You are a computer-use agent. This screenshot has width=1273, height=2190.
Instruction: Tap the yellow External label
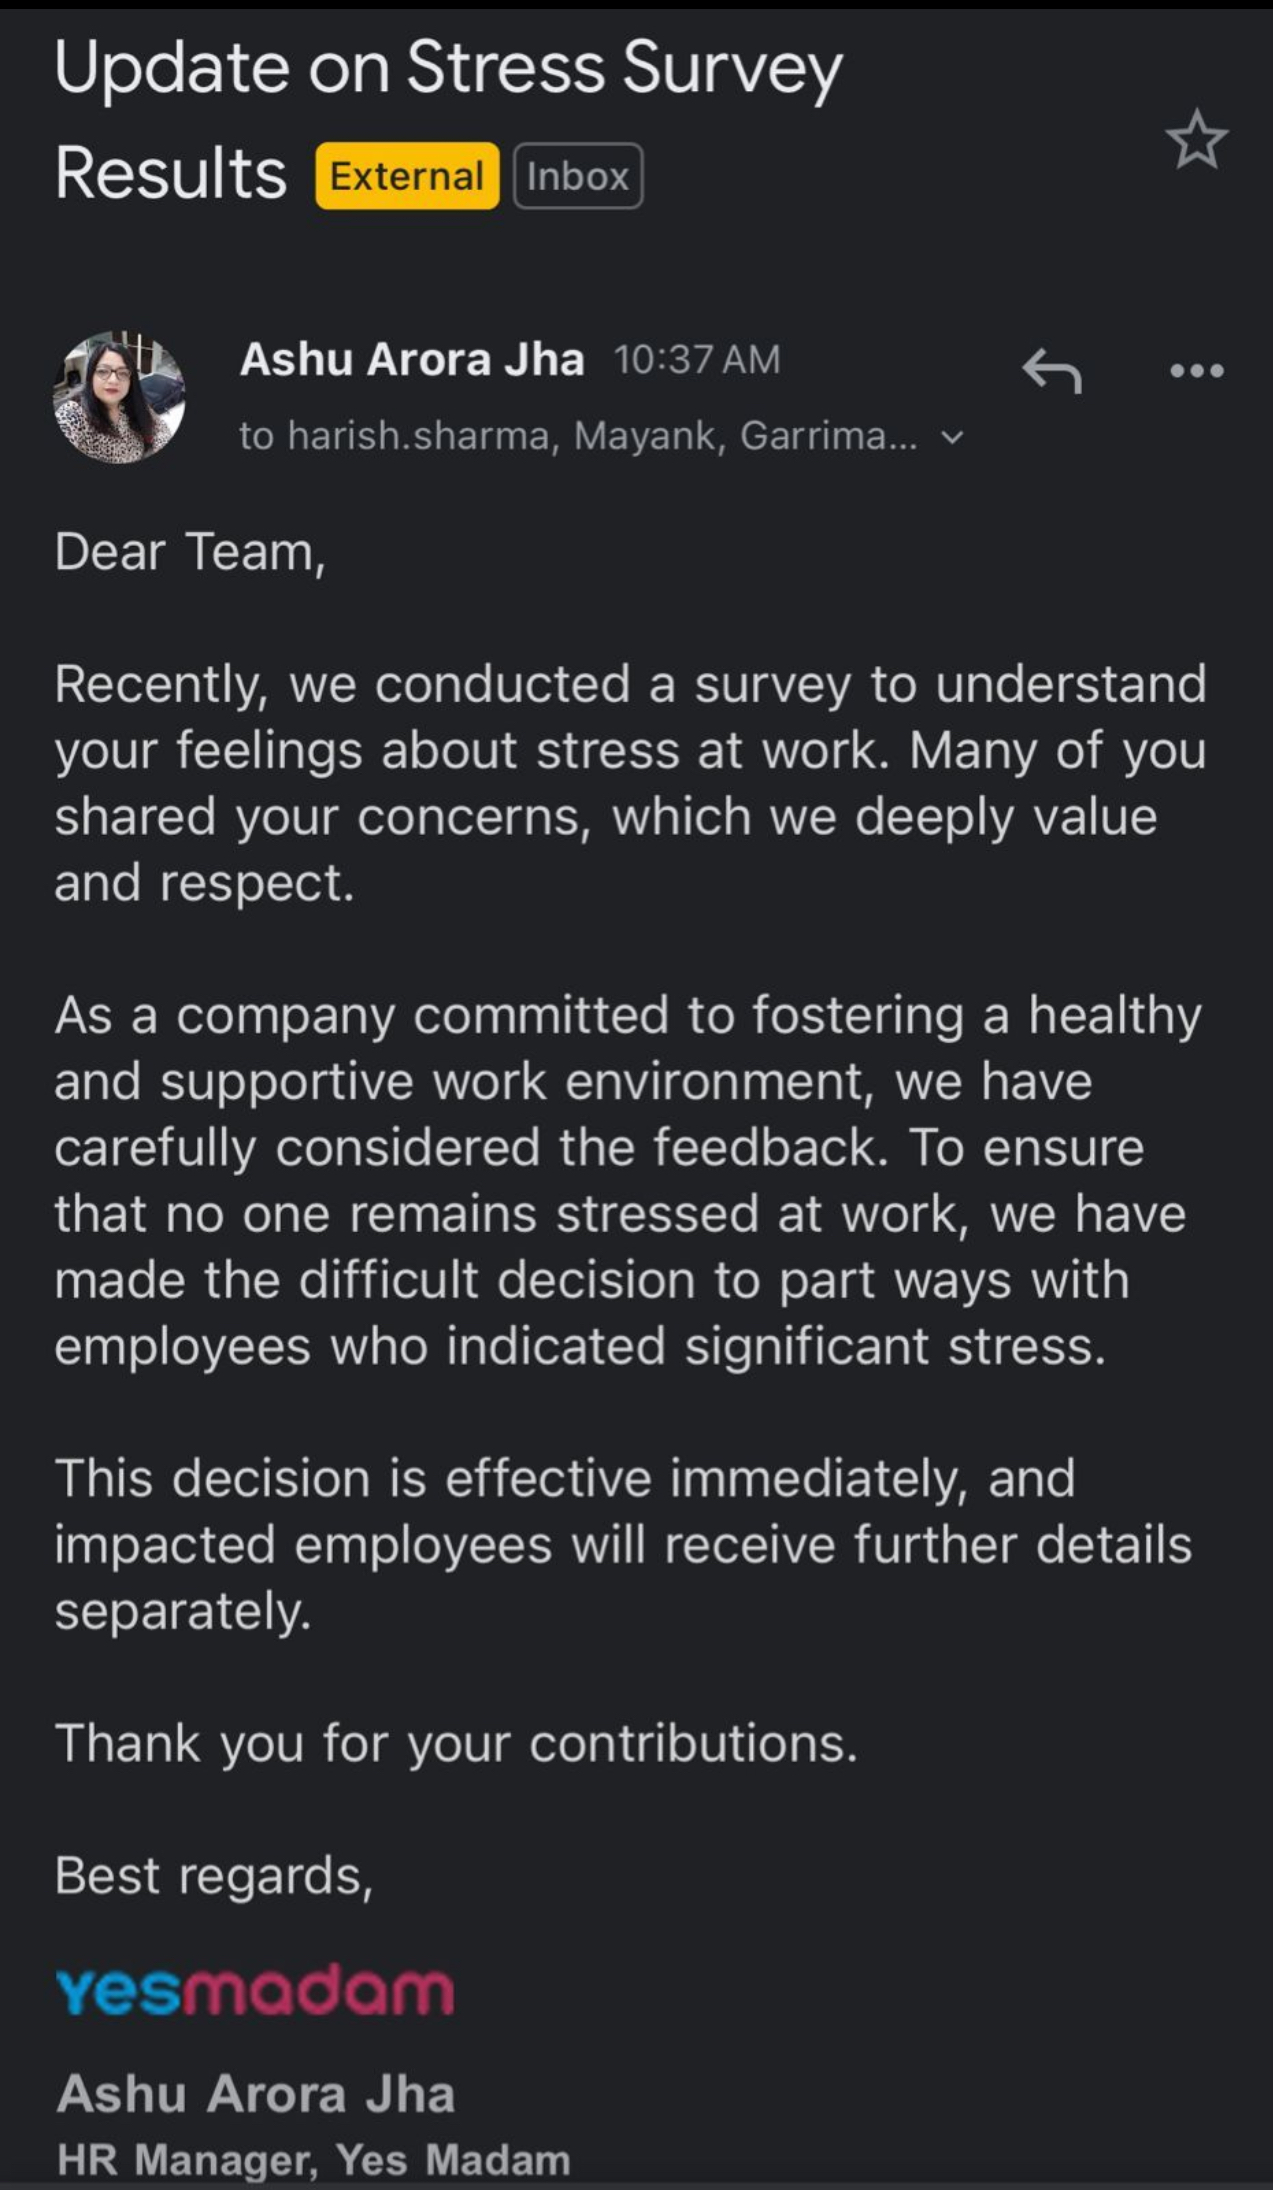pyautogui.click(x=407, y=176)
